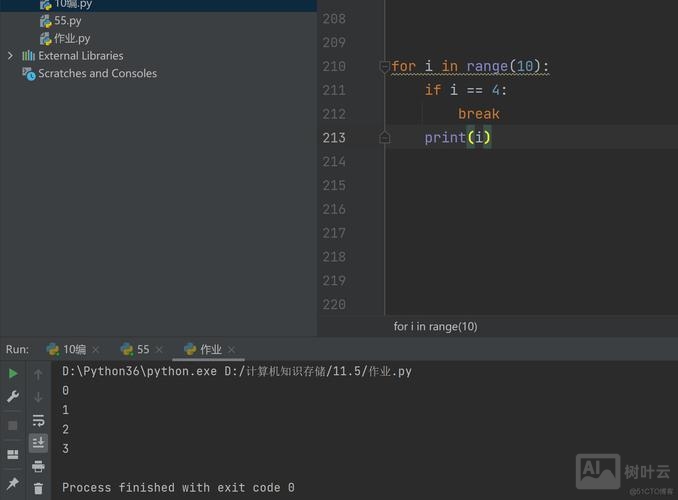Click the Down stack trace arrow
This screenshot has width=678, height=500.
(x=38, y=397)
